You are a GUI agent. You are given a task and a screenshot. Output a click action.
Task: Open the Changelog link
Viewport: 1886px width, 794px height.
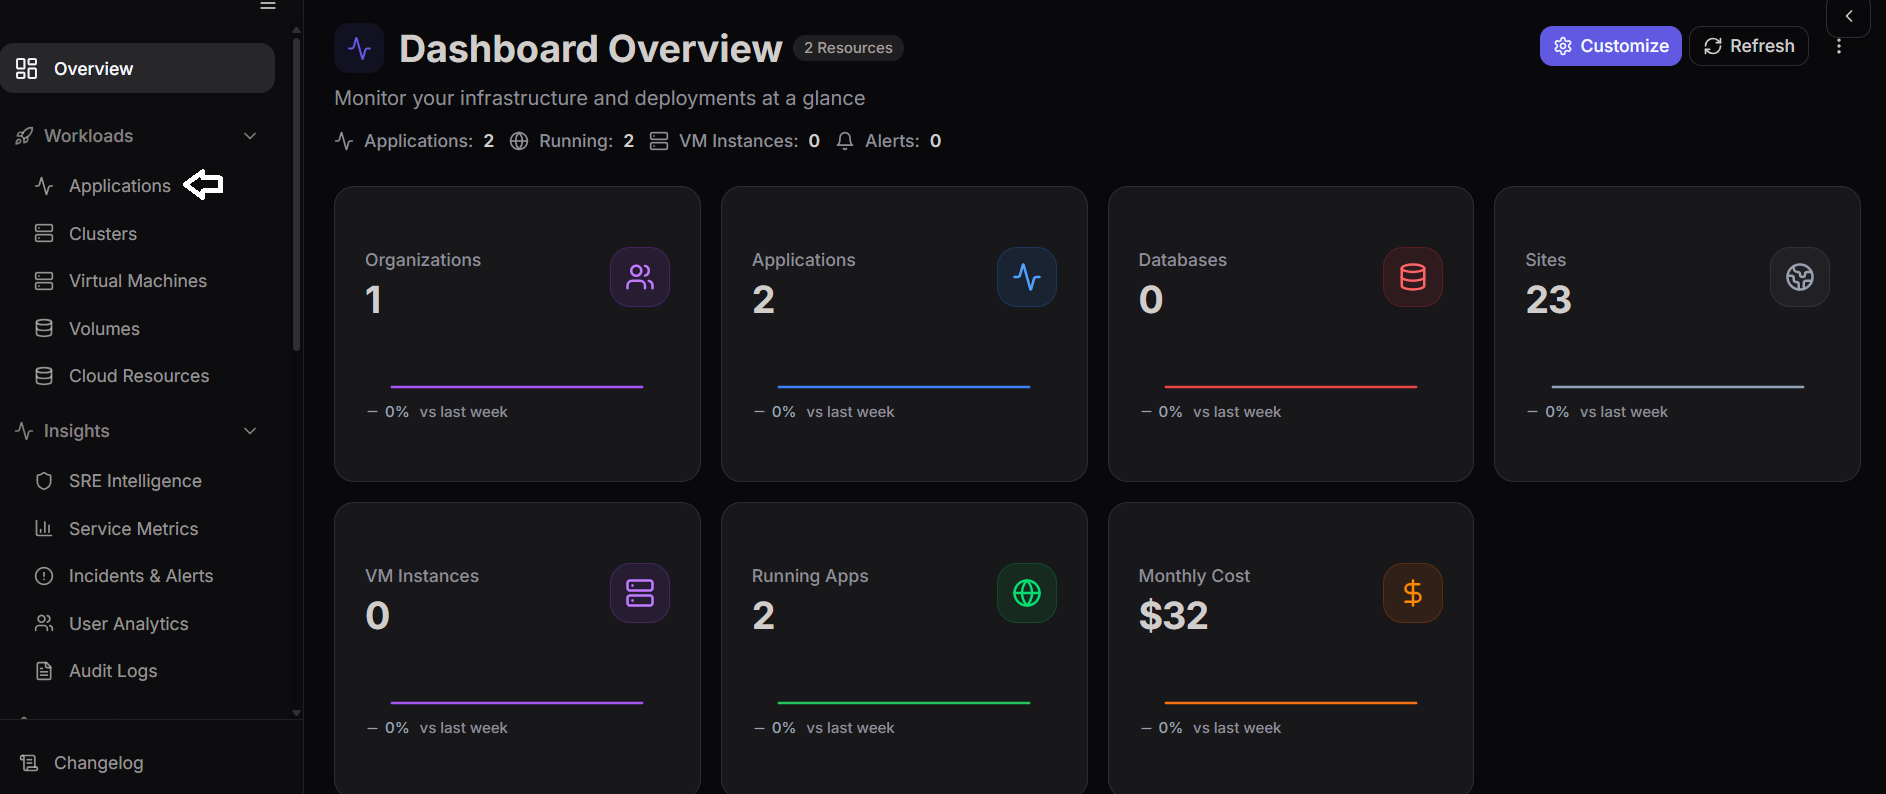tap(98, 763)
